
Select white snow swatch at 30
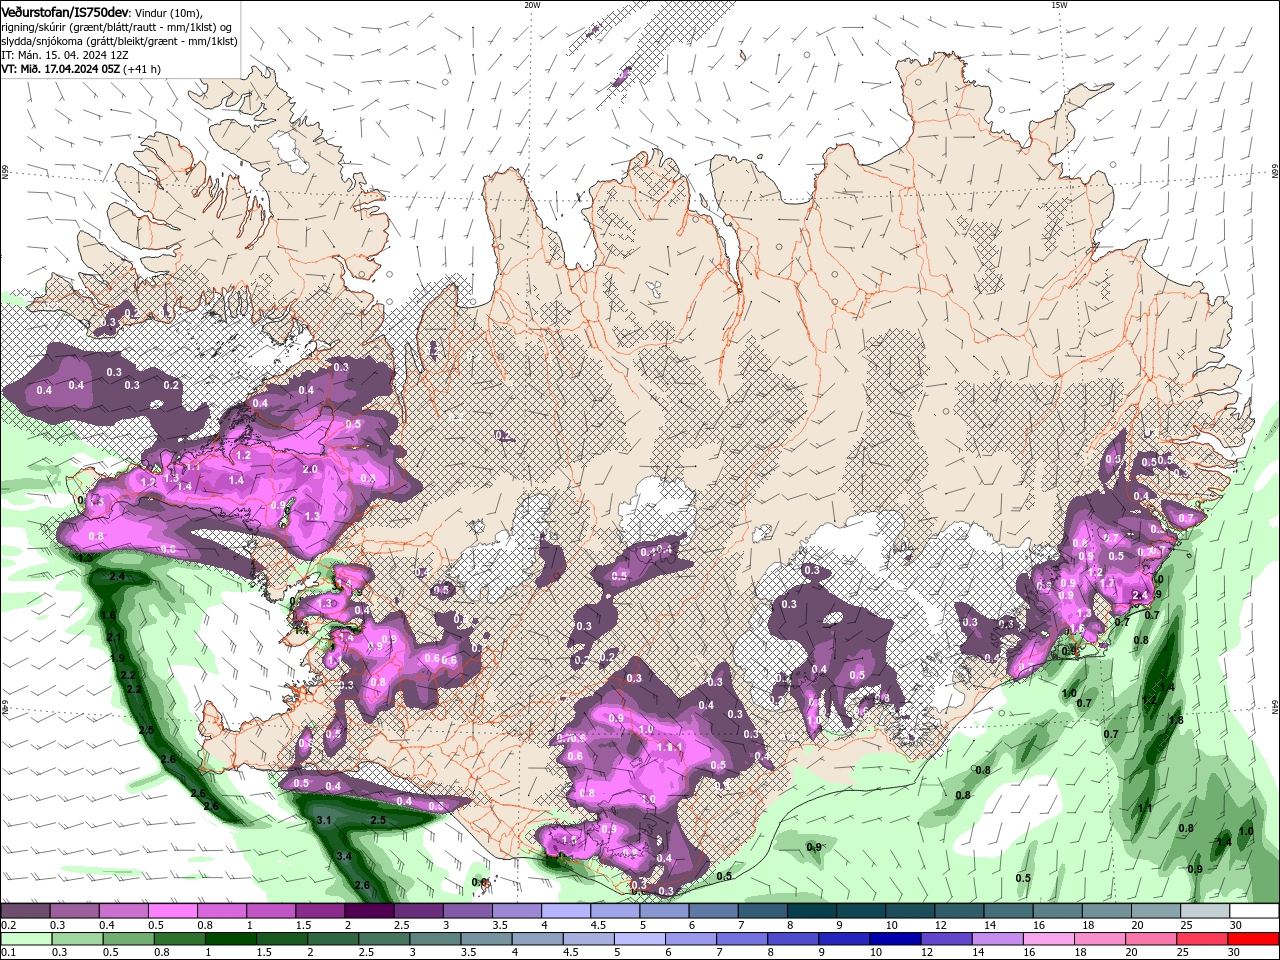coord(1253,911)
